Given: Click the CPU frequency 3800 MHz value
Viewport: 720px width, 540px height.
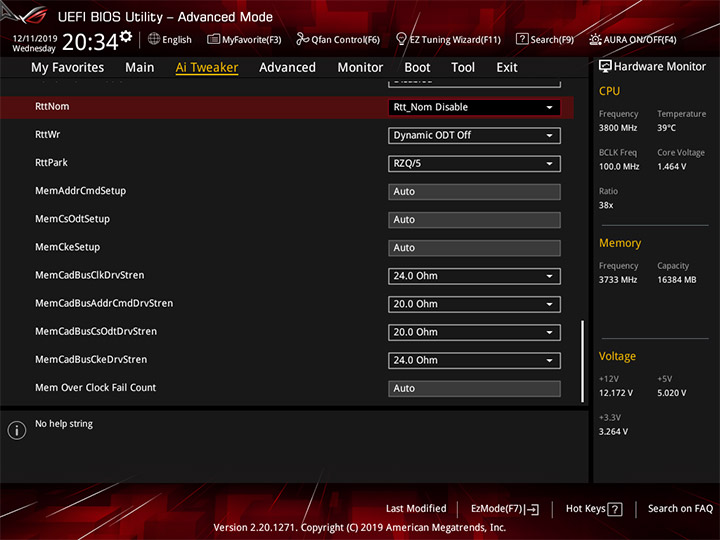Looking at the screenshot, I should point(618,128).
